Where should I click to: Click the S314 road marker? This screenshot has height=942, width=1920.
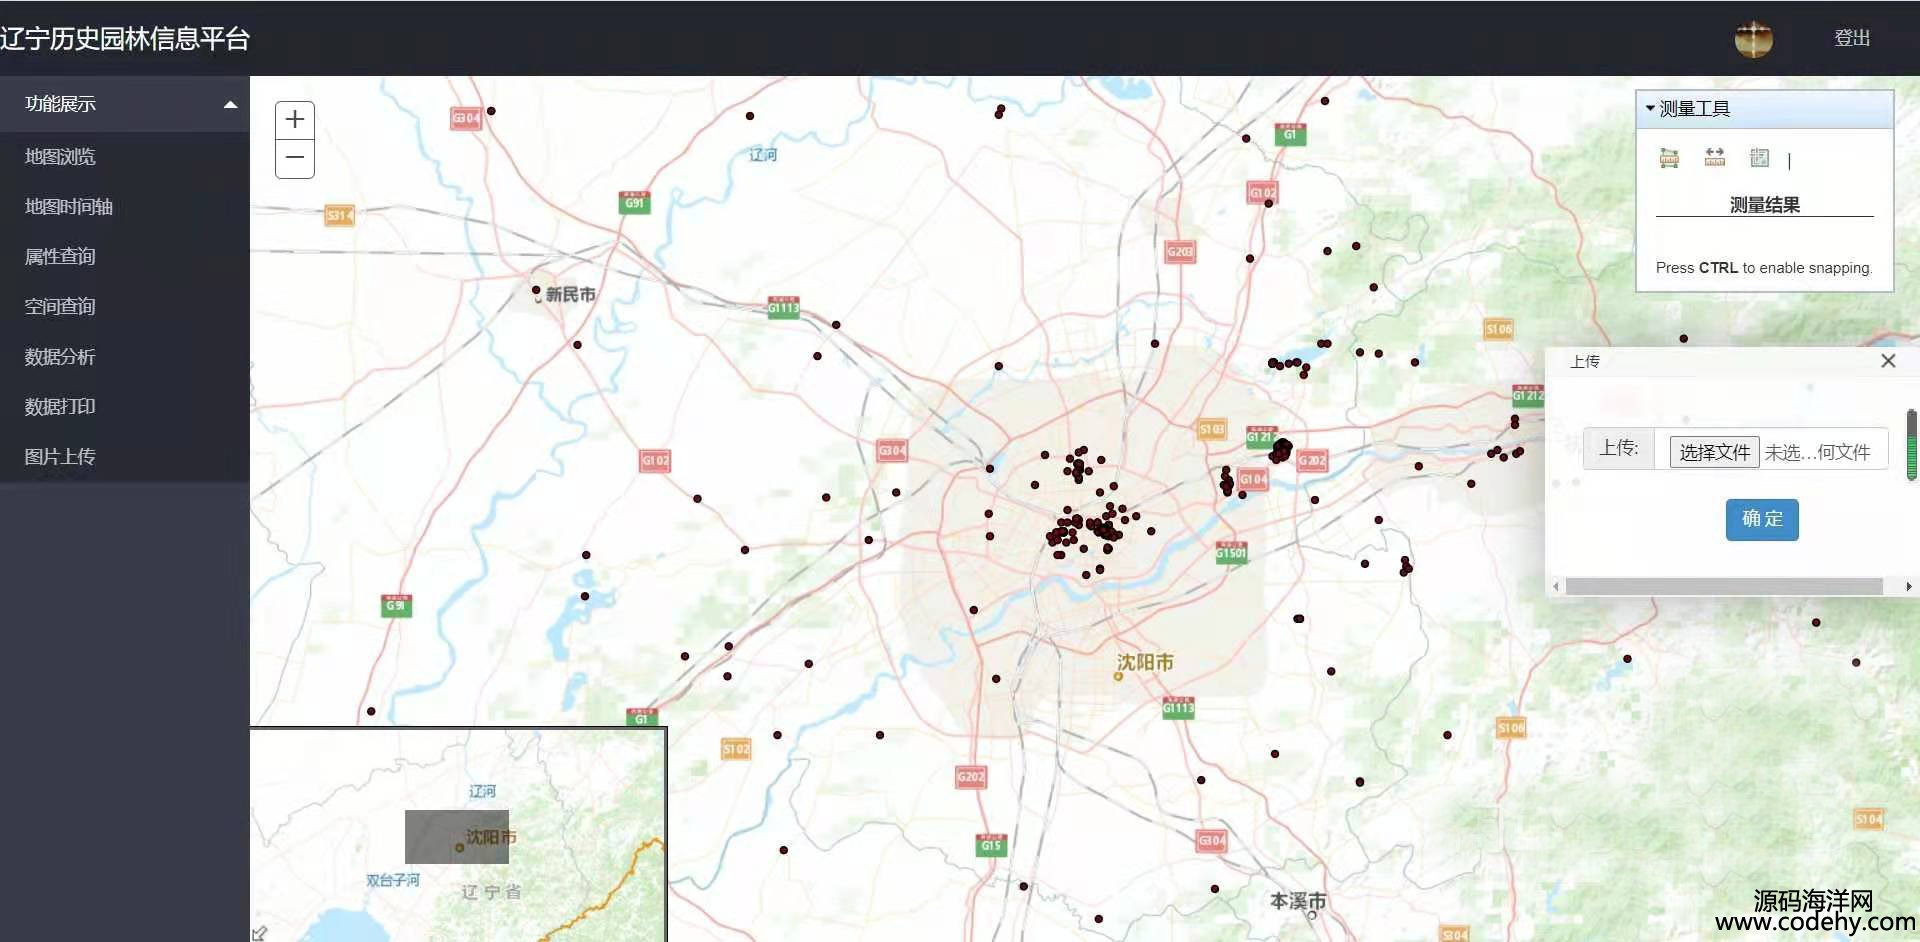pyautogui.click(x=340, y=215)
